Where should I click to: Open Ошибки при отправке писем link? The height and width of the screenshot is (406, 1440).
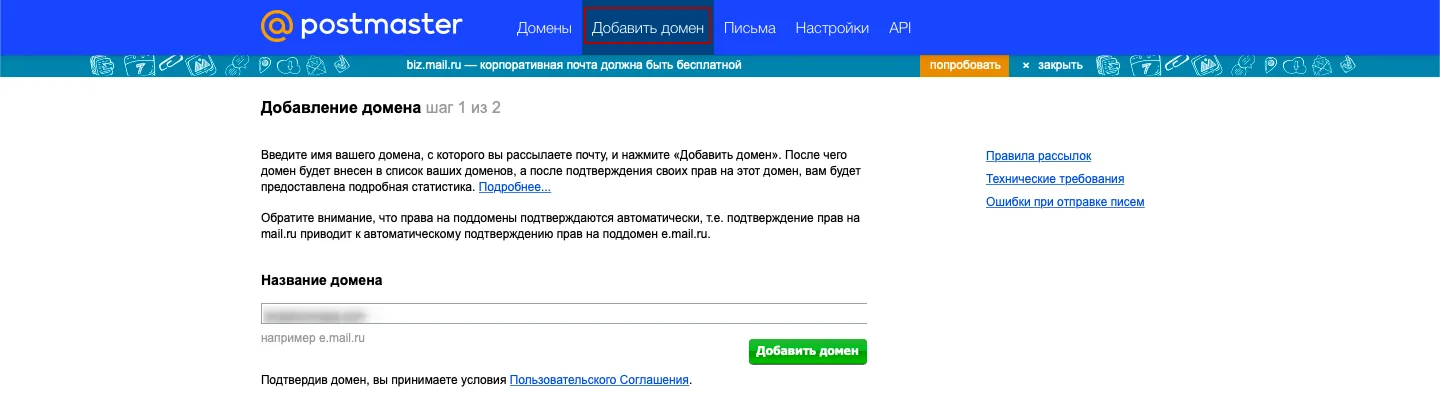(1065, 202)
